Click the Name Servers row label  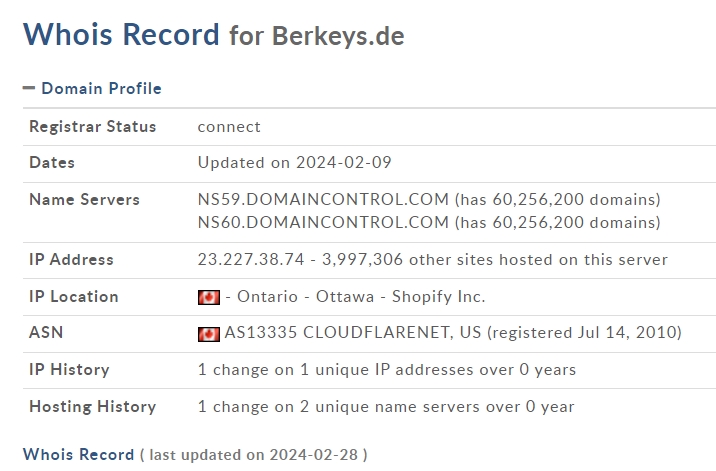coord(84,200)
